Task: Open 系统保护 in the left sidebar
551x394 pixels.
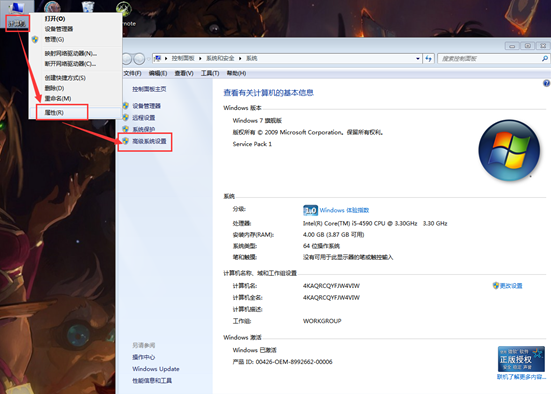Action: (x=144, y=129)
